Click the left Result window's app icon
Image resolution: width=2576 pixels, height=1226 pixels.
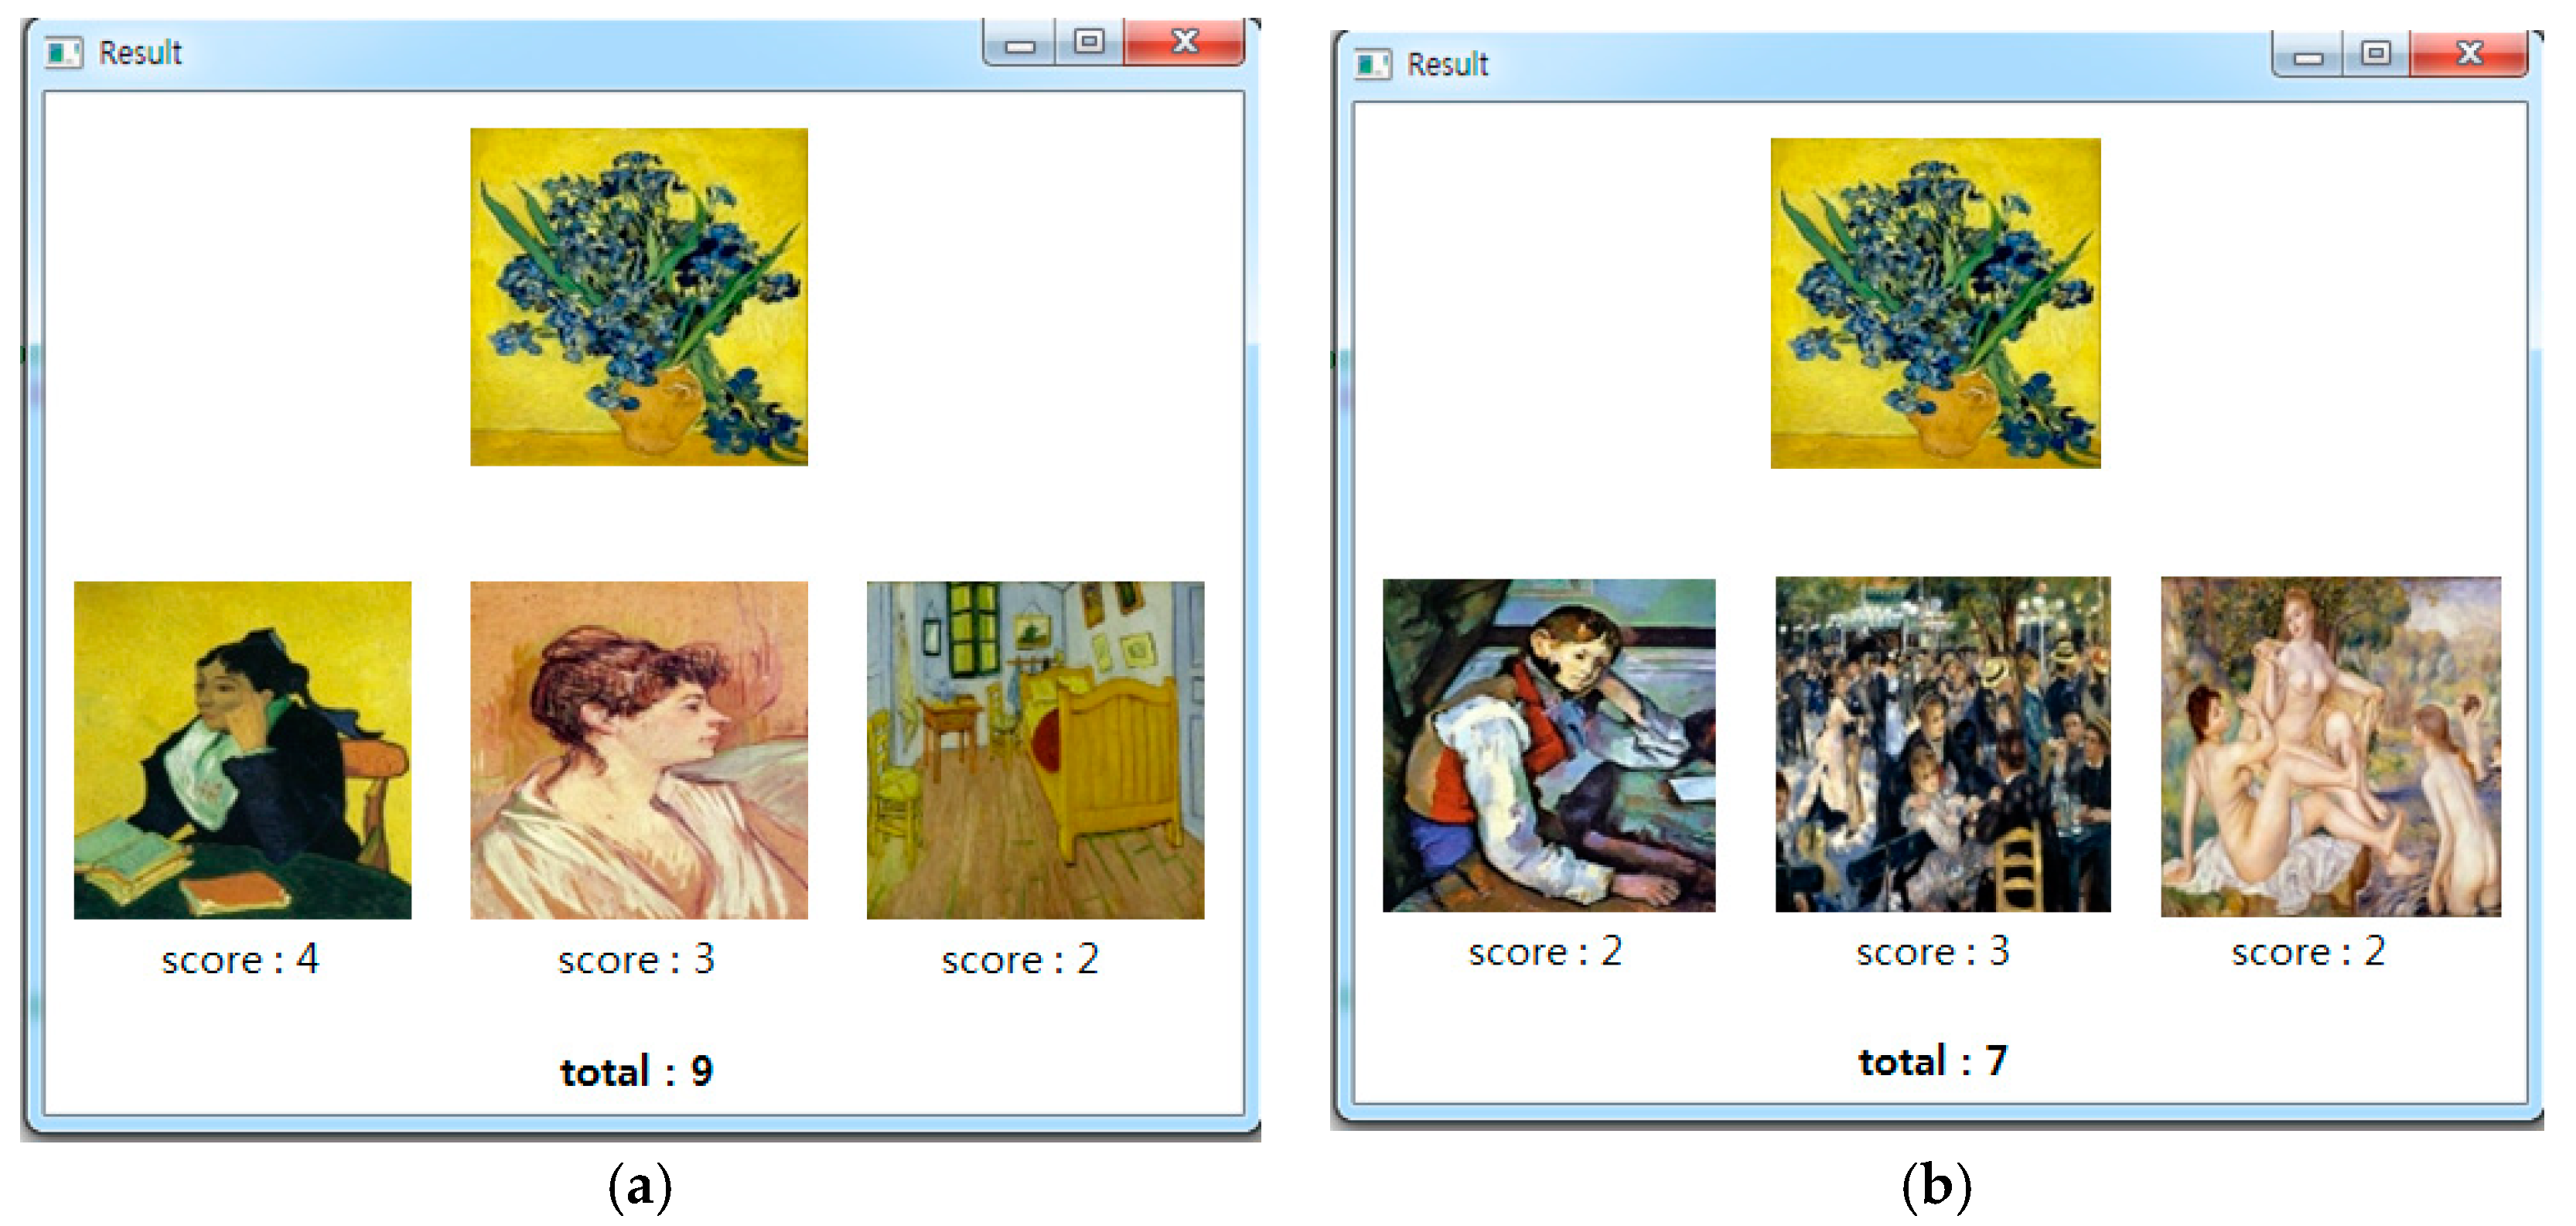click(x=64, y=52)
